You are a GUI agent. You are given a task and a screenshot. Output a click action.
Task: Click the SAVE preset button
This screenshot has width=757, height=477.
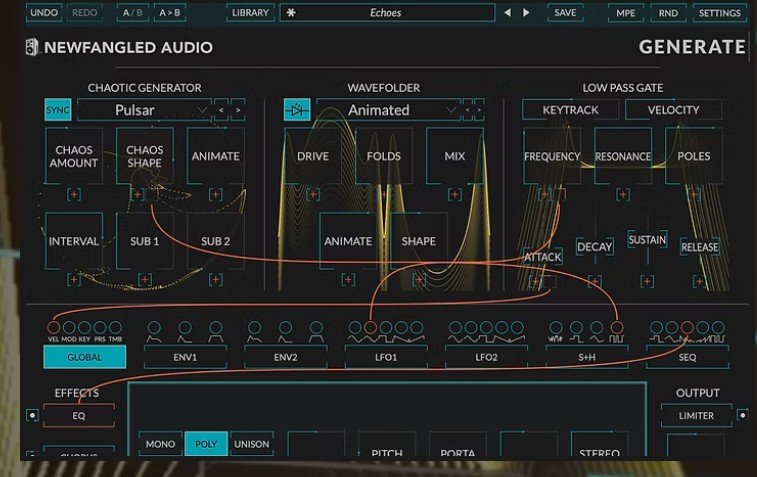[565, 13]
